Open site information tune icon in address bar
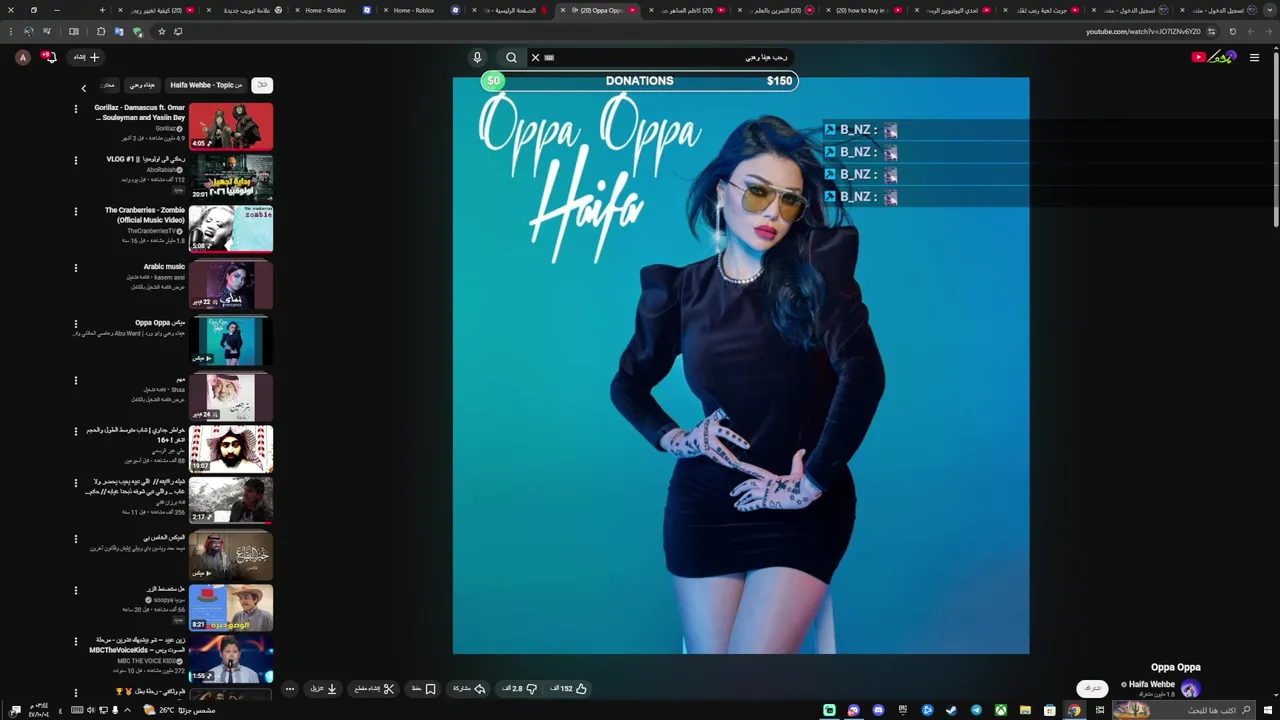The width and height of the screenshot is (1280, 720). (x=1211, y=31)
